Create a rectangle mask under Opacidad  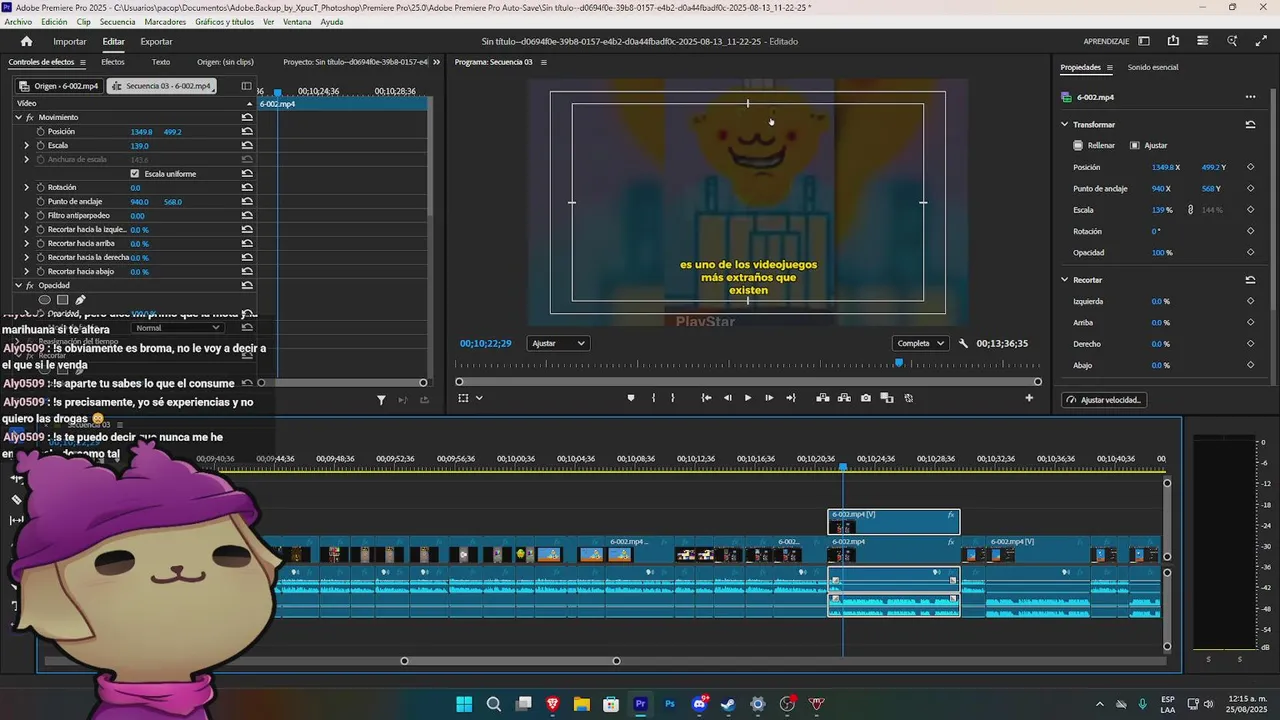pyautogui.click(x=62, y=300)
